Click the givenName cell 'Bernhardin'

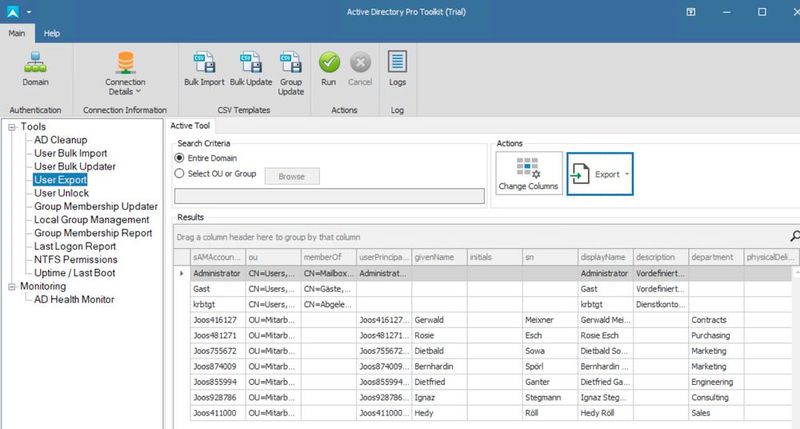439,366
